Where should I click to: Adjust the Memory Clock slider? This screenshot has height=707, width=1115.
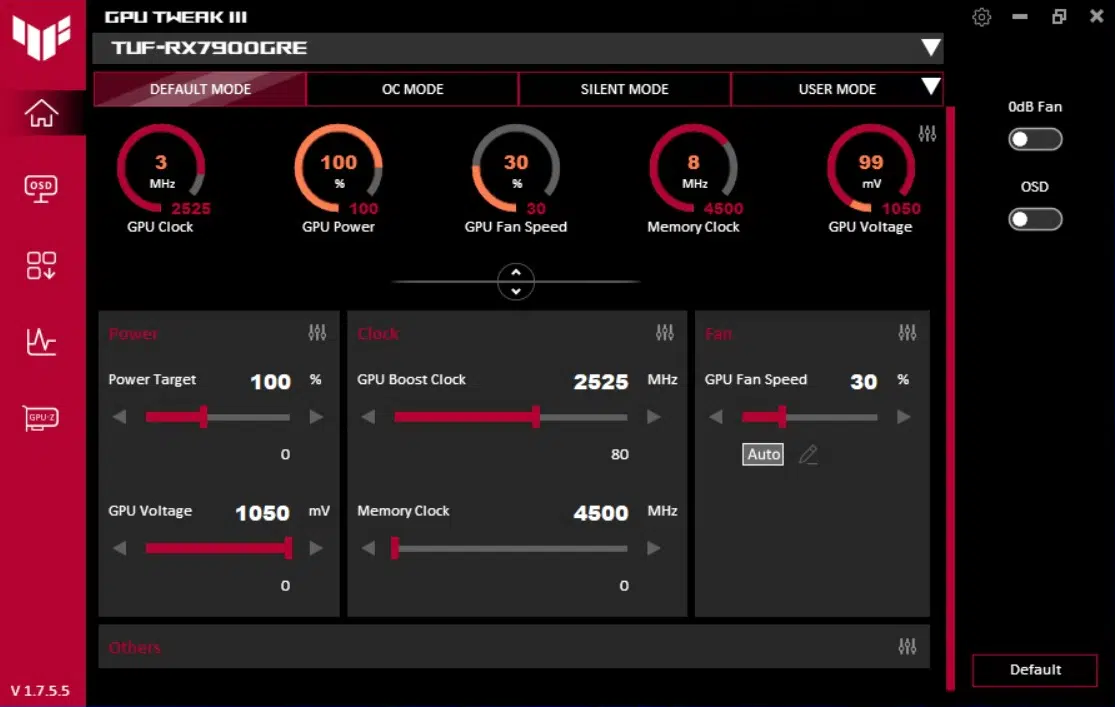tap(511, 548)
